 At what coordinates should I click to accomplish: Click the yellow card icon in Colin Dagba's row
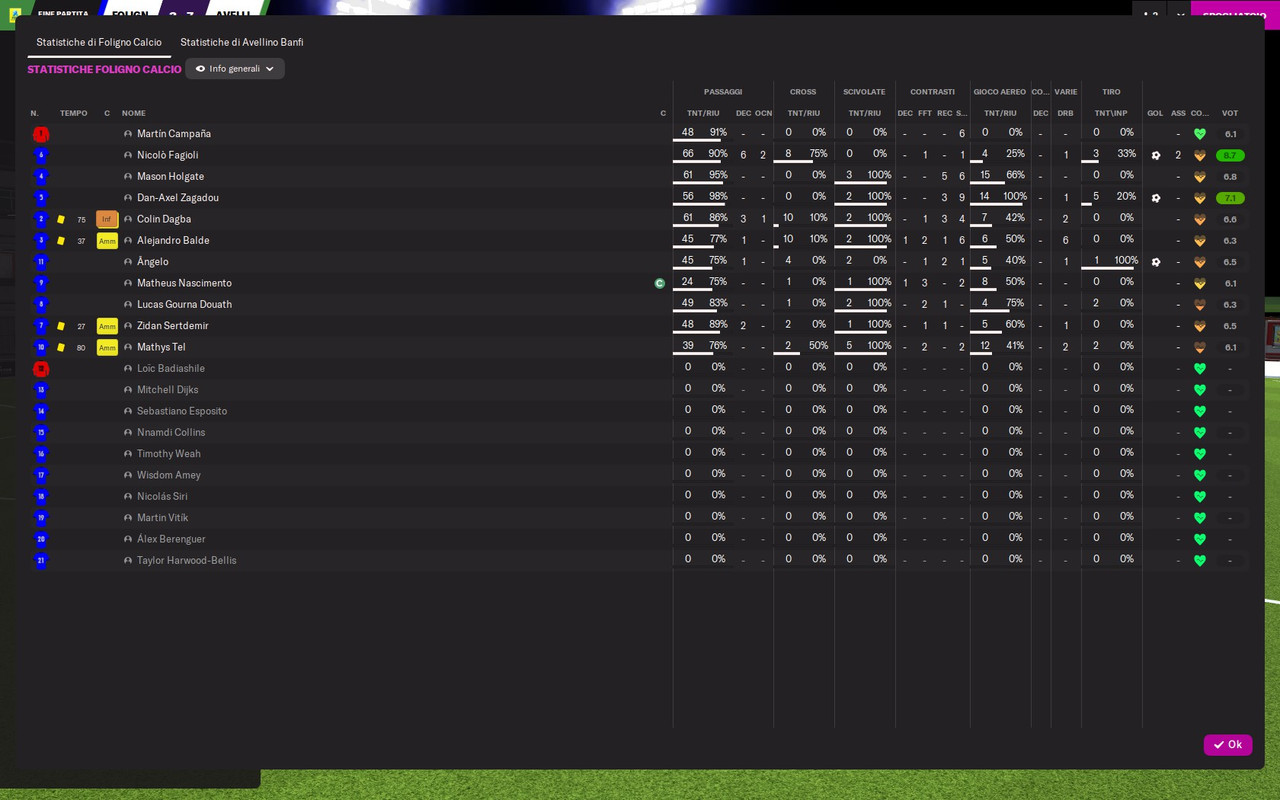61,219
